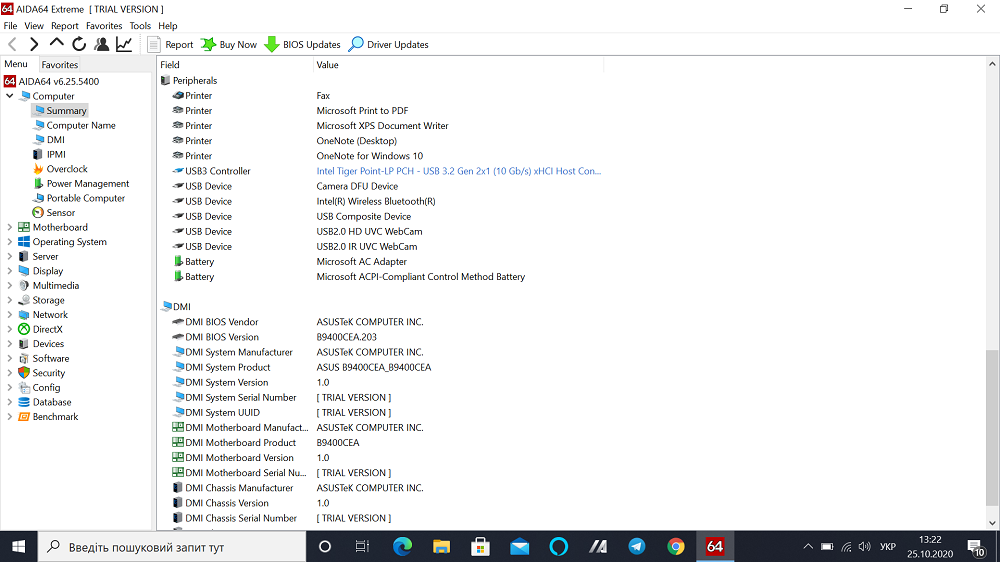Expand the Benchmark tree node

point(10,417)
